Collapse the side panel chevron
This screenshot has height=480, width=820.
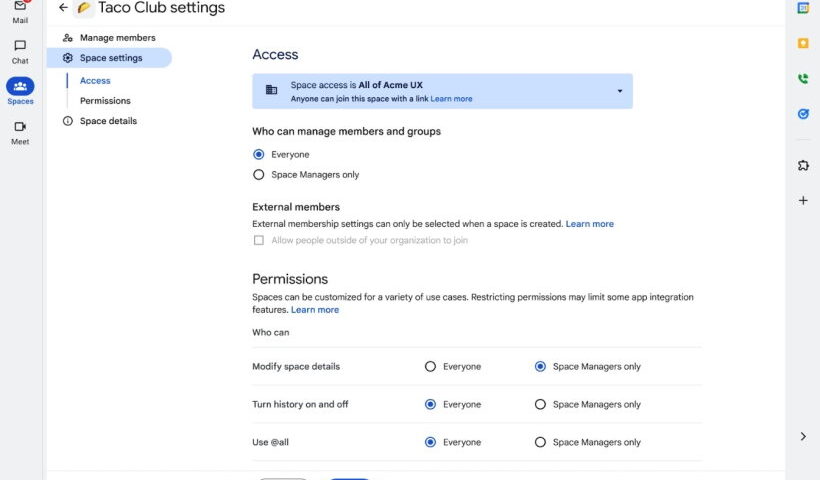pos(803,436)
